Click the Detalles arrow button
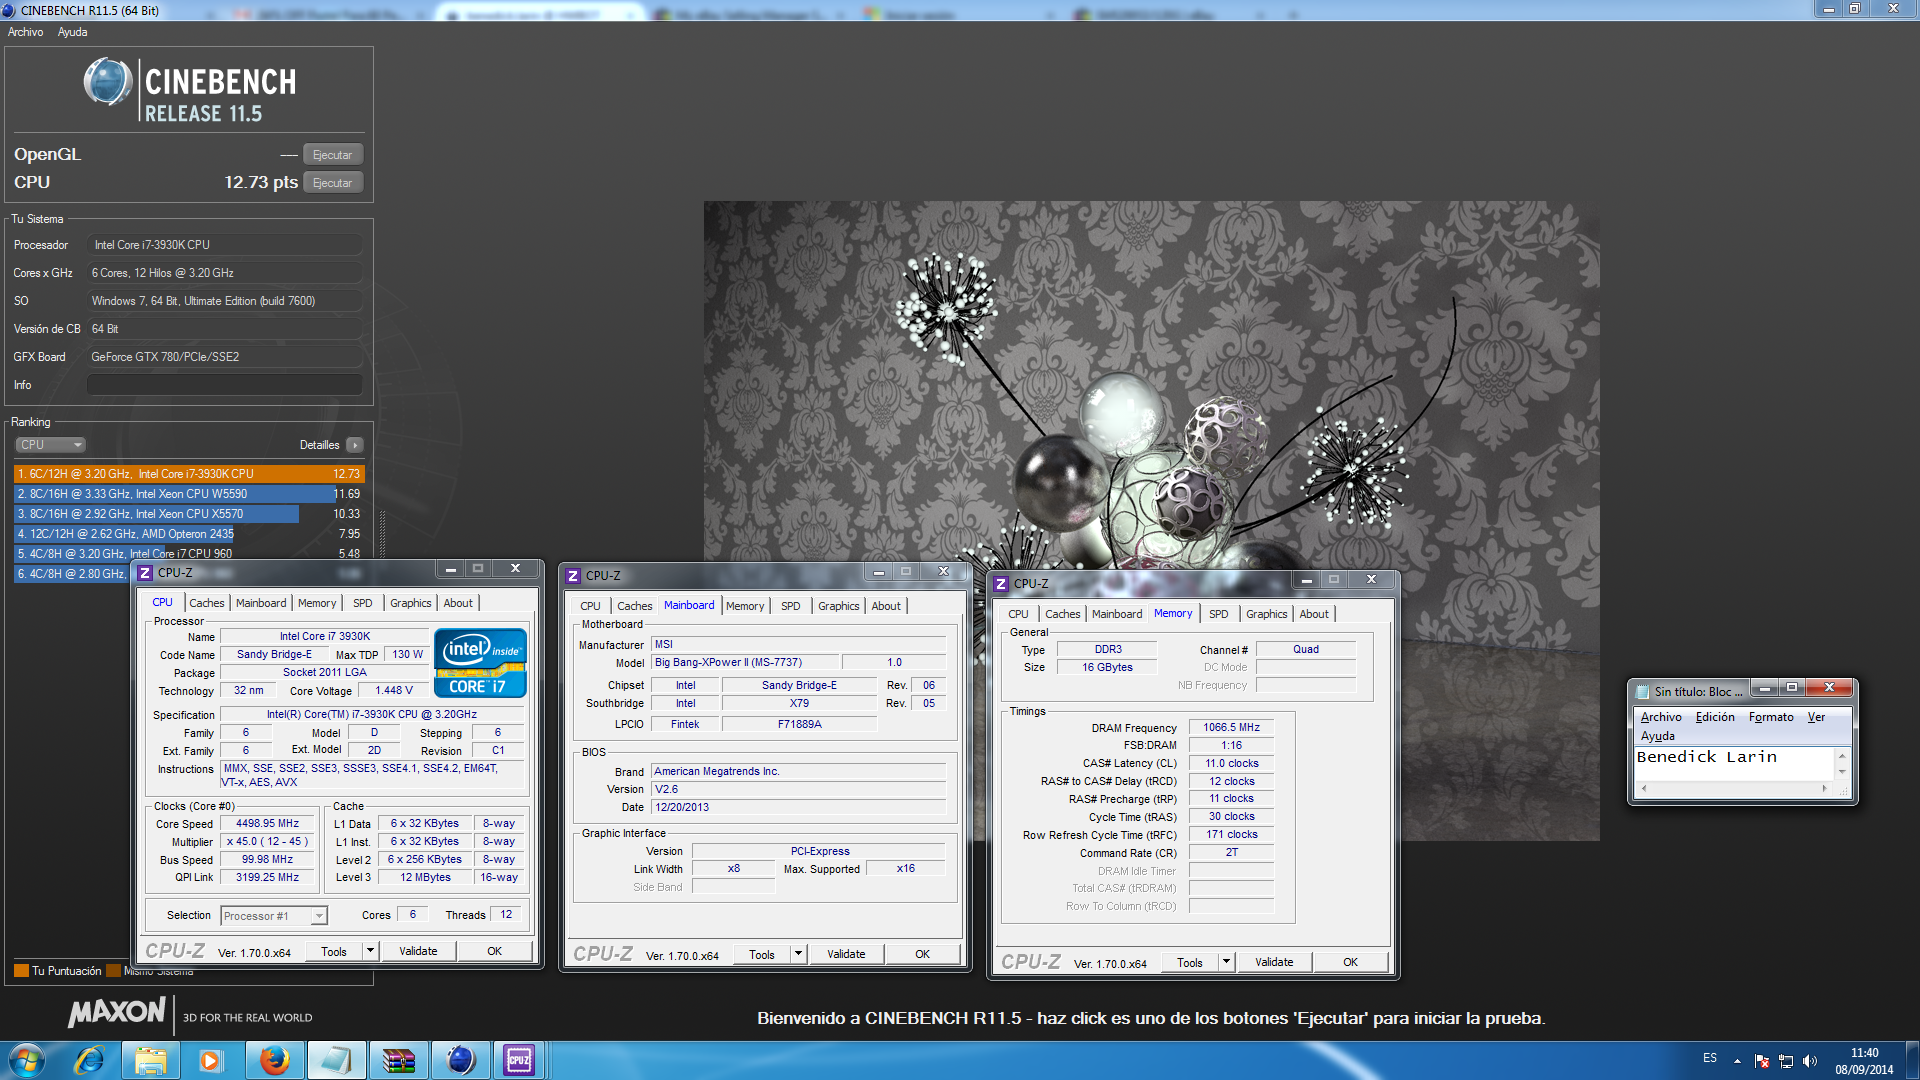This screenshot has width=1920, height=1080. [355, 445]
